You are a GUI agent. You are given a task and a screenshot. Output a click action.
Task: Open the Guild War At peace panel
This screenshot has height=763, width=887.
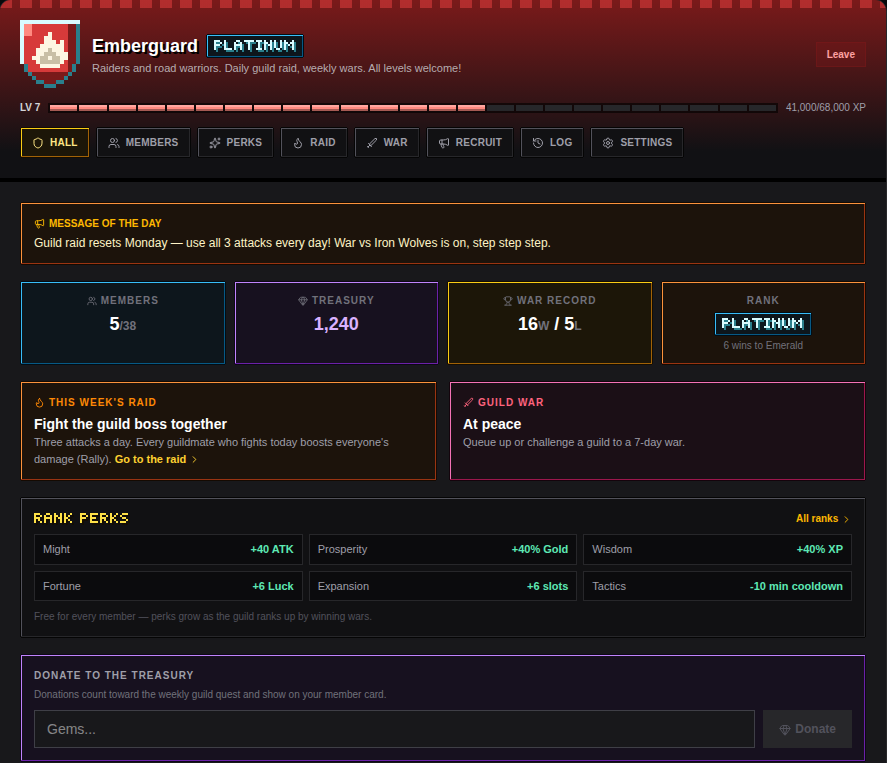657,431
